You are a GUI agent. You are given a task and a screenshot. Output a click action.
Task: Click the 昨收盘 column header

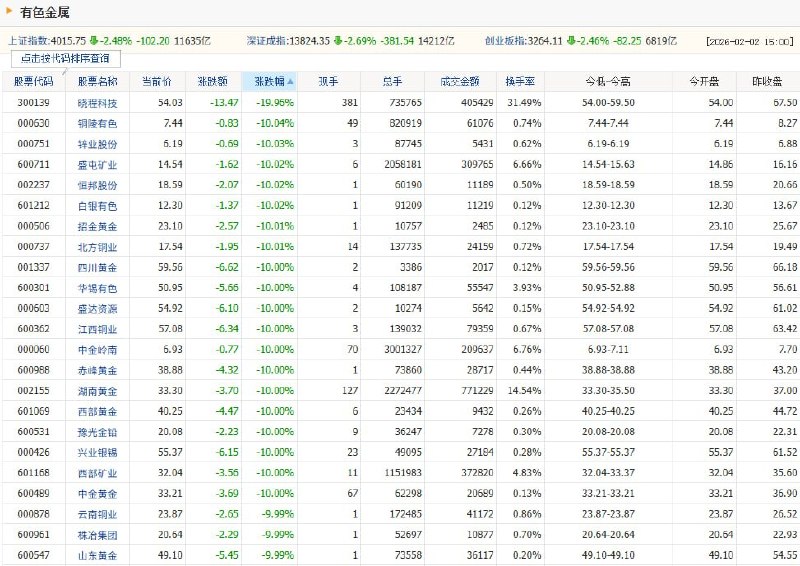(x=767, y=81)
